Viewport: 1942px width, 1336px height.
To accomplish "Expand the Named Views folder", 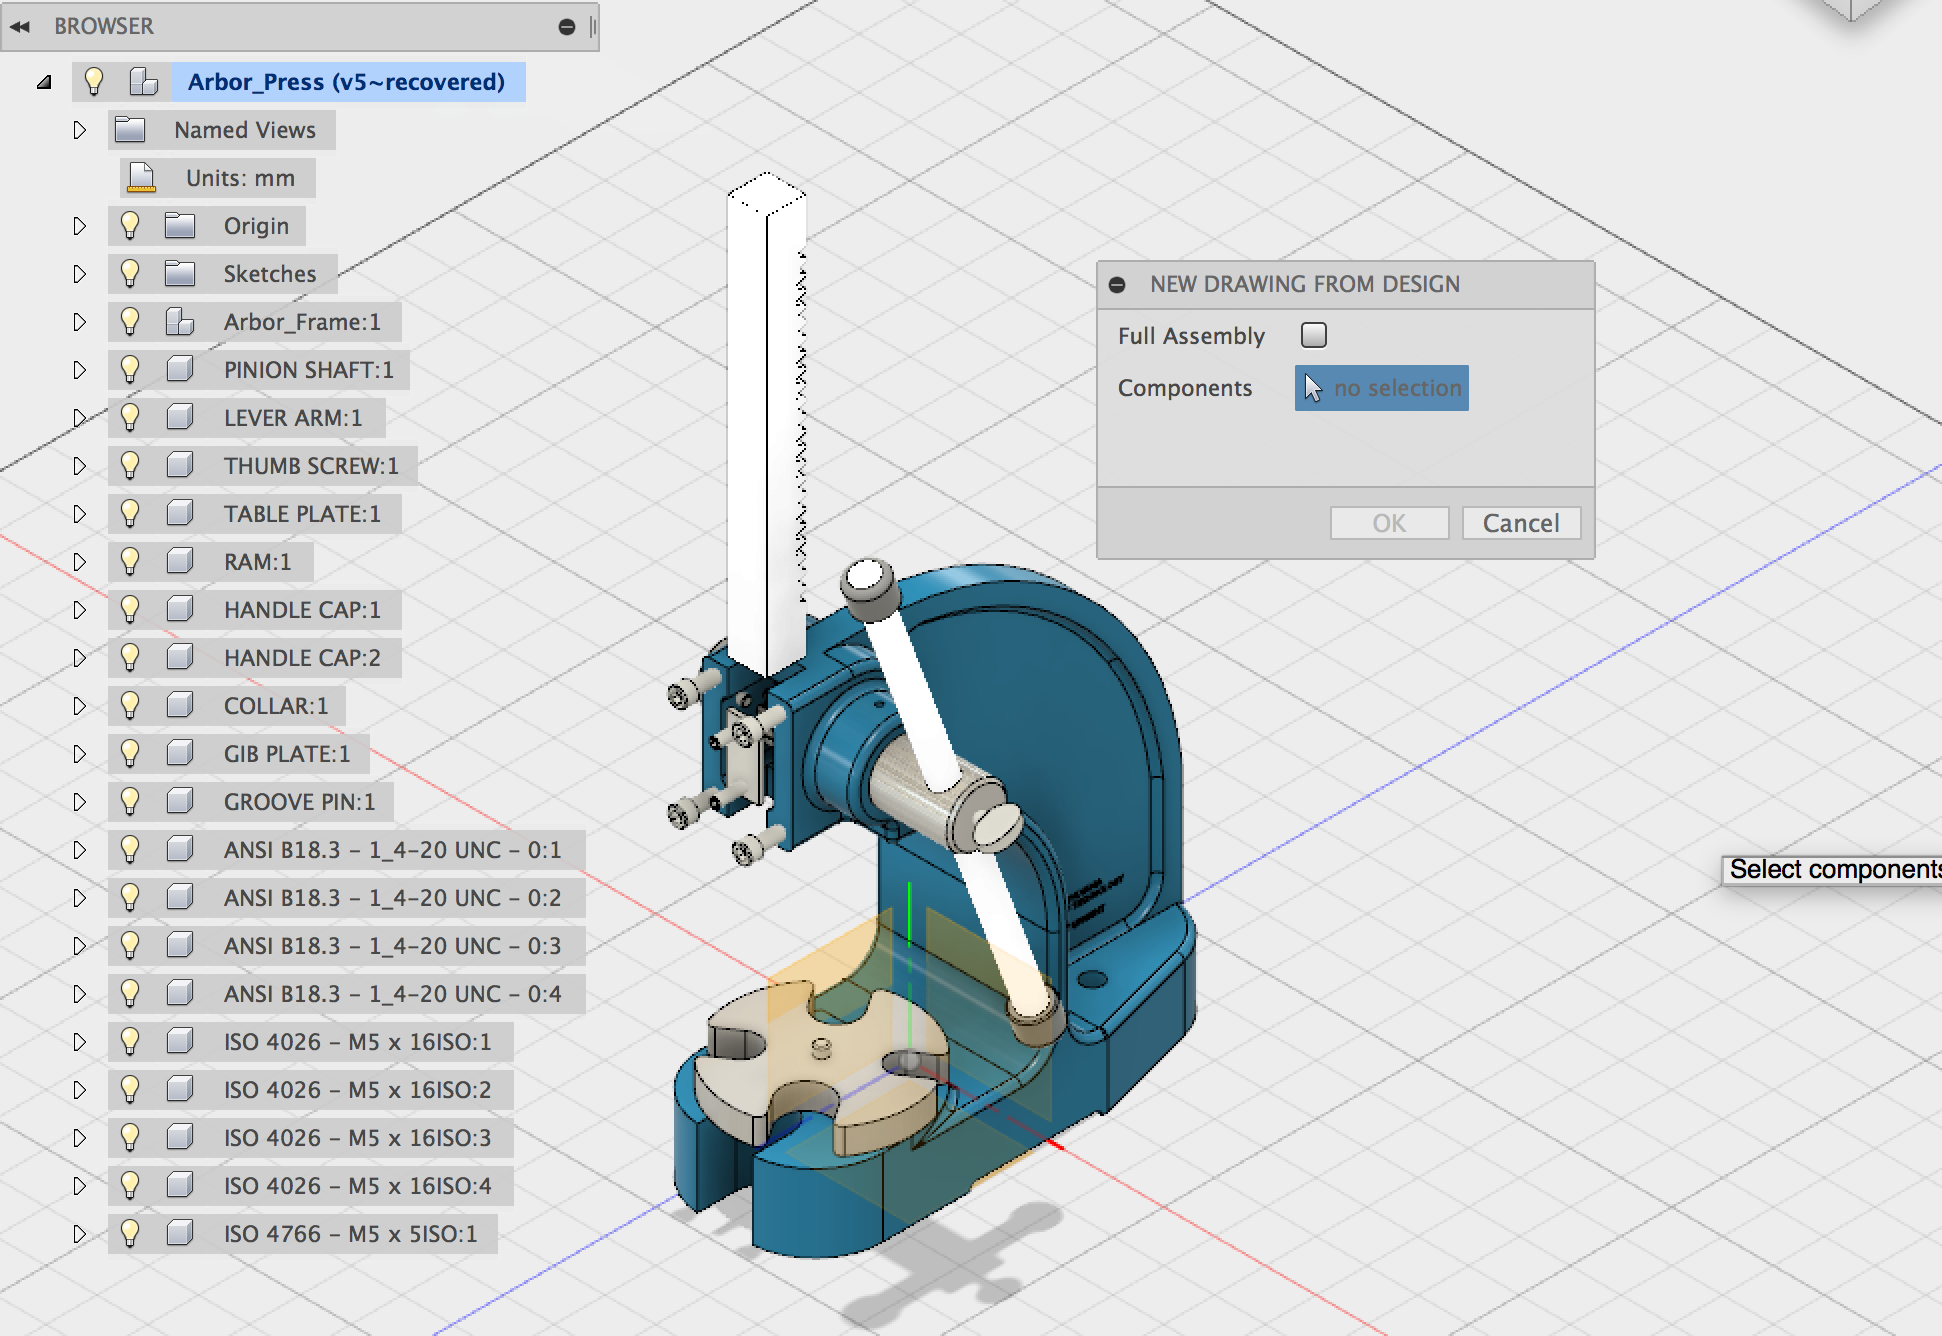I will [79, 130].
